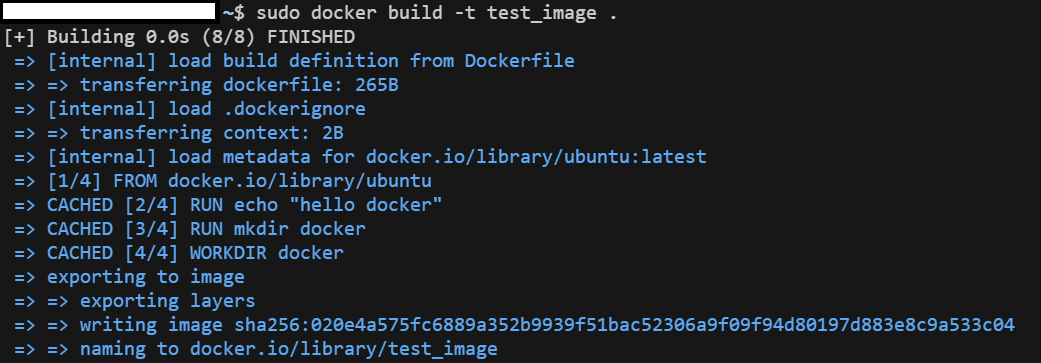Click the 'Building 0.0s (8/8) FINISHED' line
Screen dimensions: 1041x363
pos(179,37)
